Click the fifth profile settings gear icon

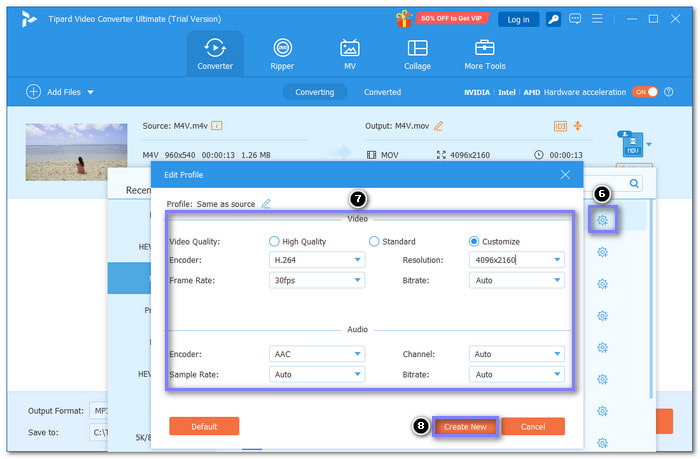(x=603, y=347)
